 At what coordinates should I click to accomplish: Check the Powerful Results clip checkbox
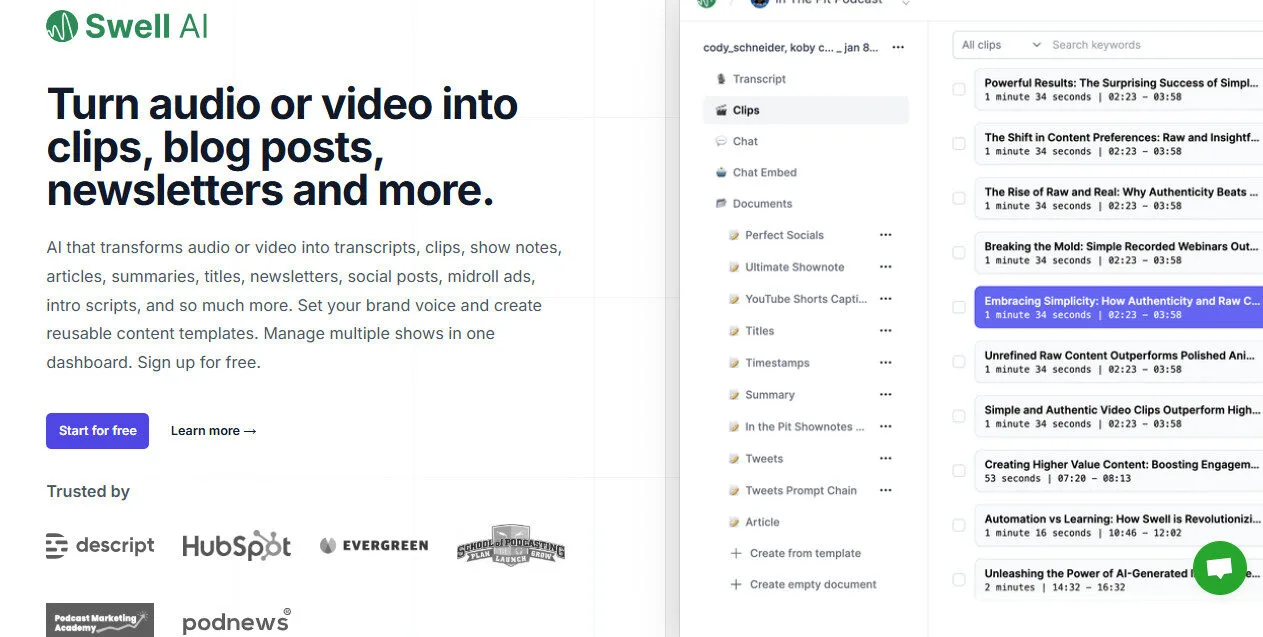click(959, 90)
